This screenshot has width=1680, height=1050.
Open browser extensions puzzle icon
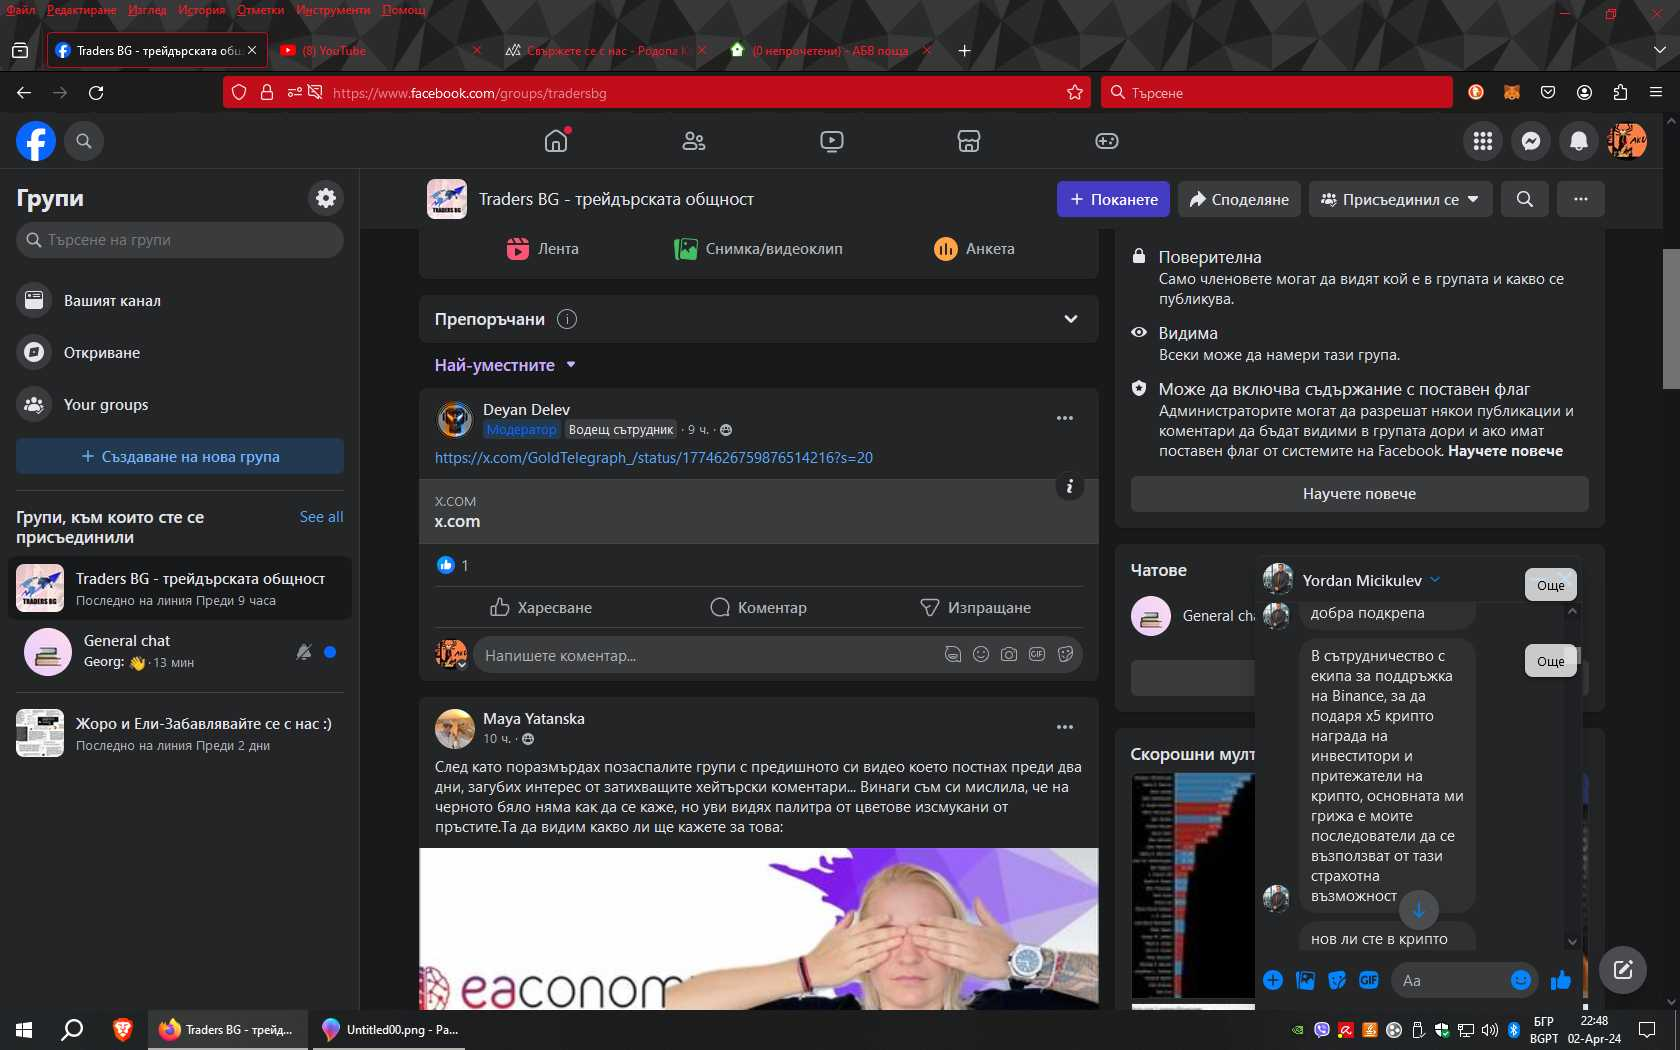click(1620, 92)
